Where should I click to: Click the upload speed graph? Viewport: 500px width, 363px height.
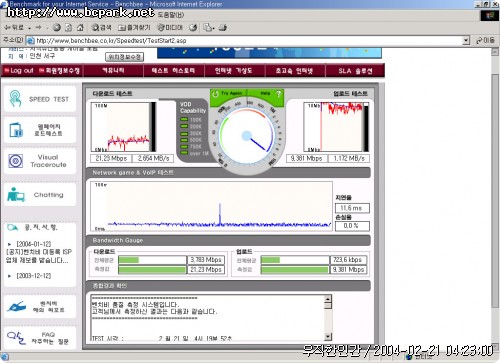point(336,127)
